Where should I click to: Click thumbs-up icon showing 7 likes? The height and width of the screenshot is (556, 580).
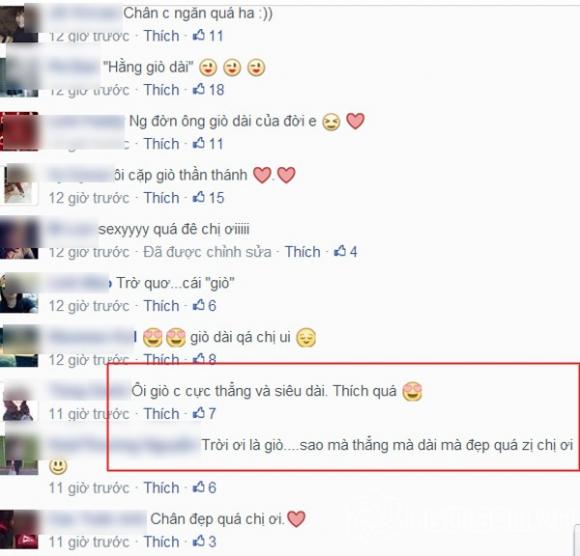(199, 413)
